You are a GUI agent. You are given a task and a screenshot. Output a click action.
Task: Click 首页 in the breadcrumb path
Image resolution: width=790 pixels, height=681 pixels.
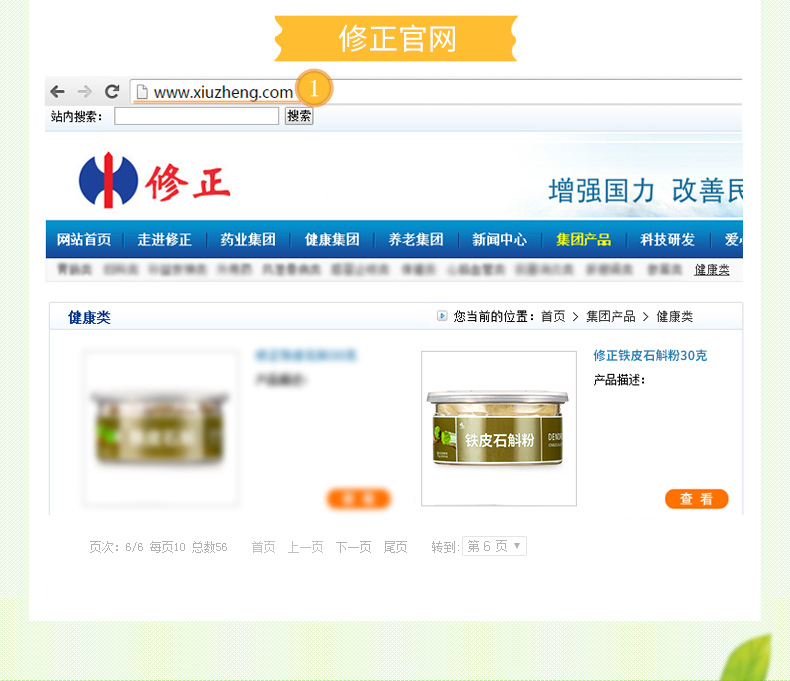553,317
